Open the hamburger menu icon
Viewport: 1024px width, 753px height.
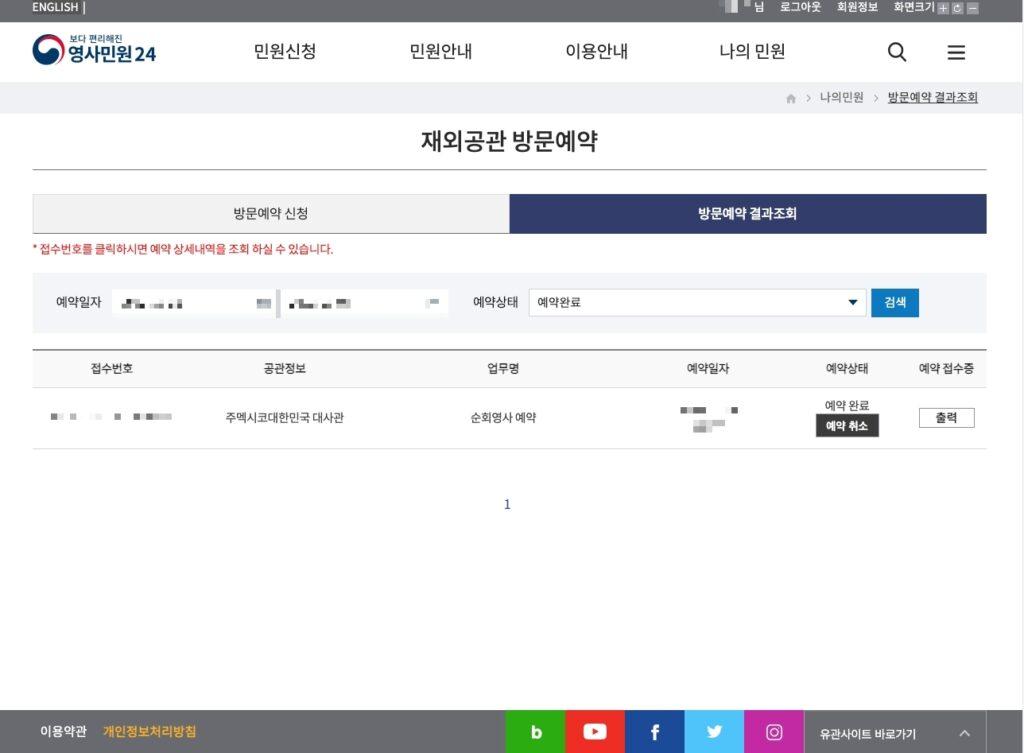pos(956,52)
